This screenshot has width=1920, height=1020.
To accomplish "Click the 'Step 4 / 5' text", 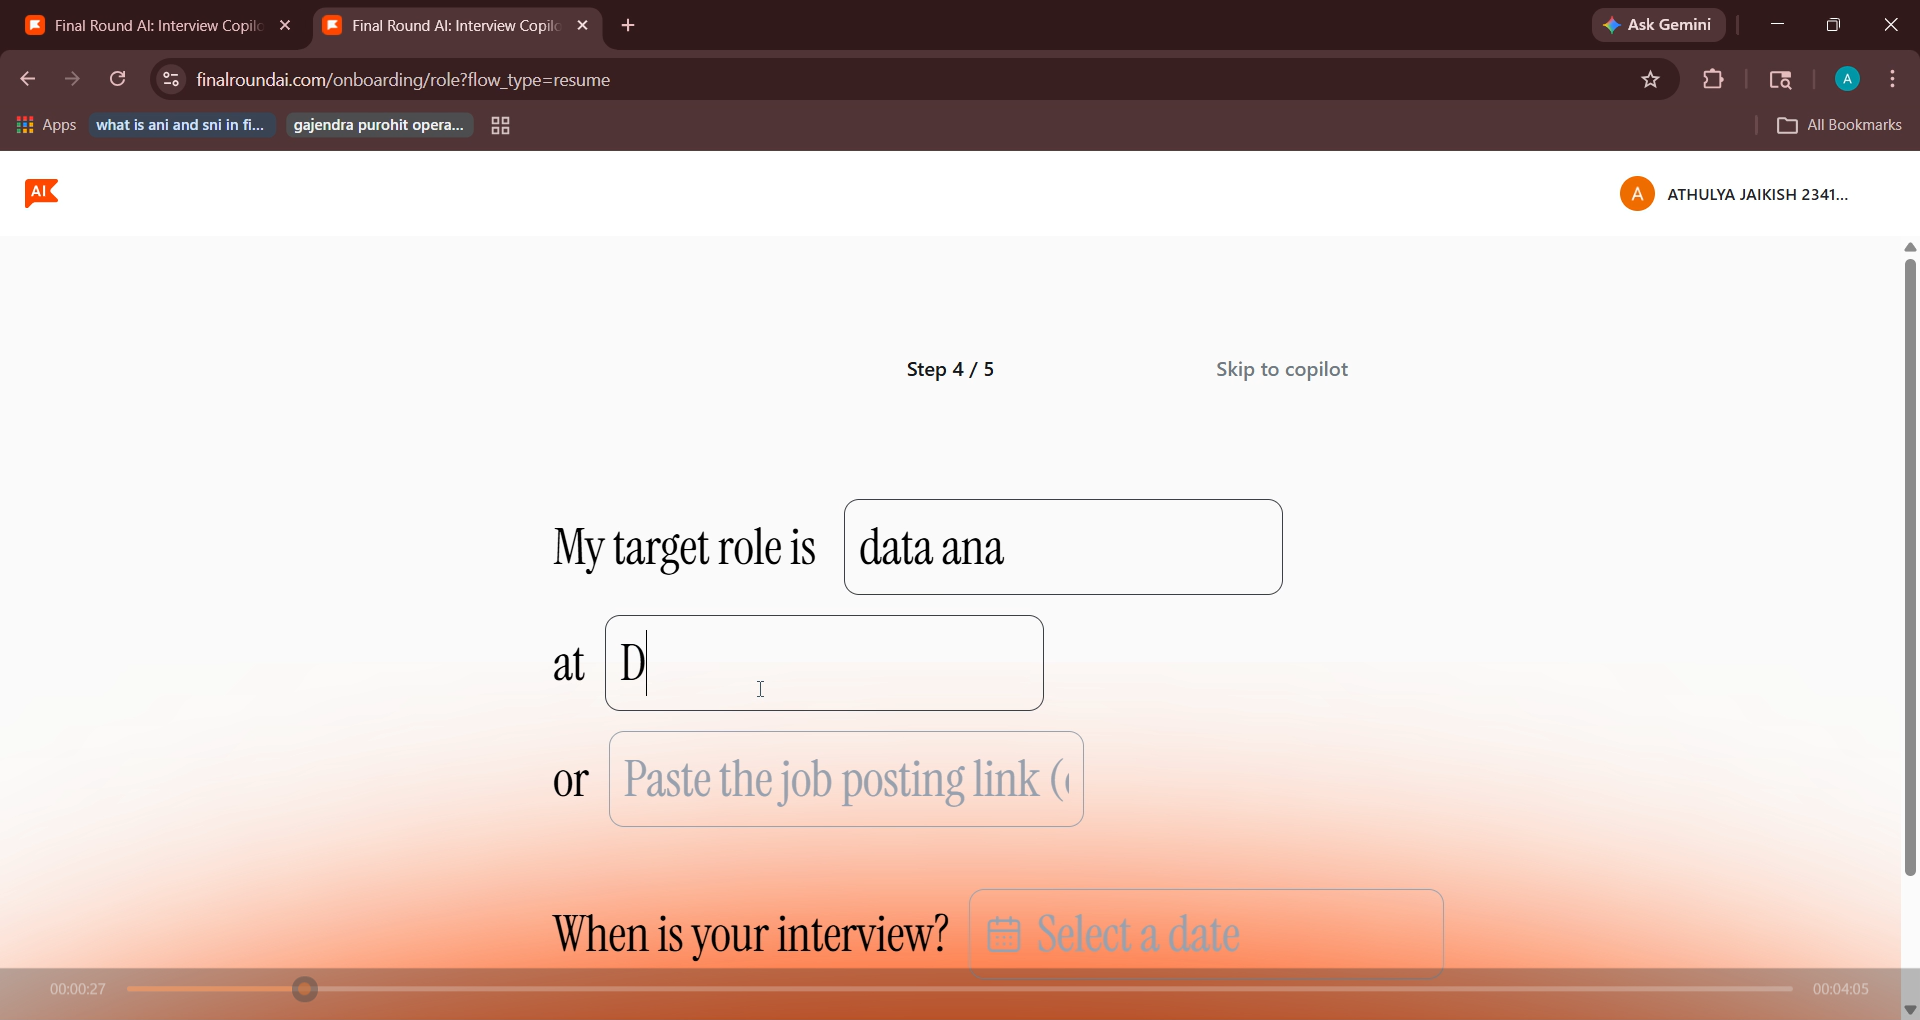I will click(950, 370).
